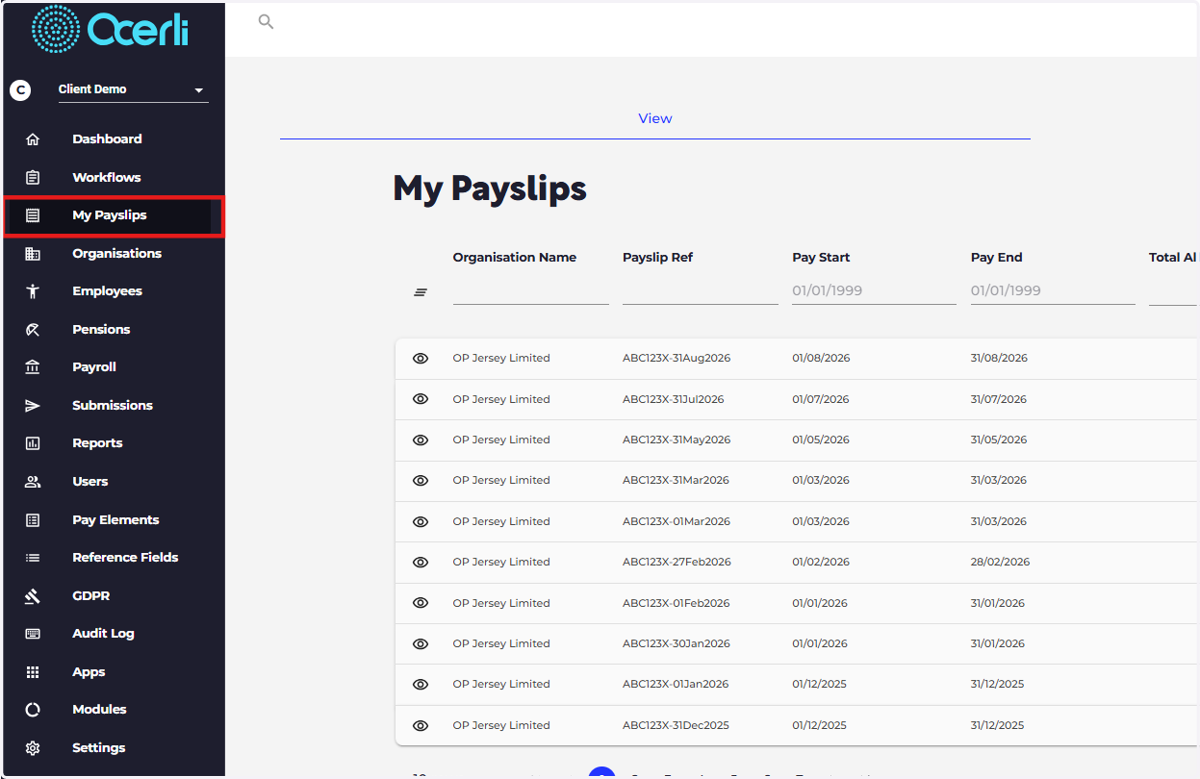This screenshot has width=1200, height=779.
Task: View payslip ABC123X-01Jan2026 via eye icon
Action: tap(421, 684)
